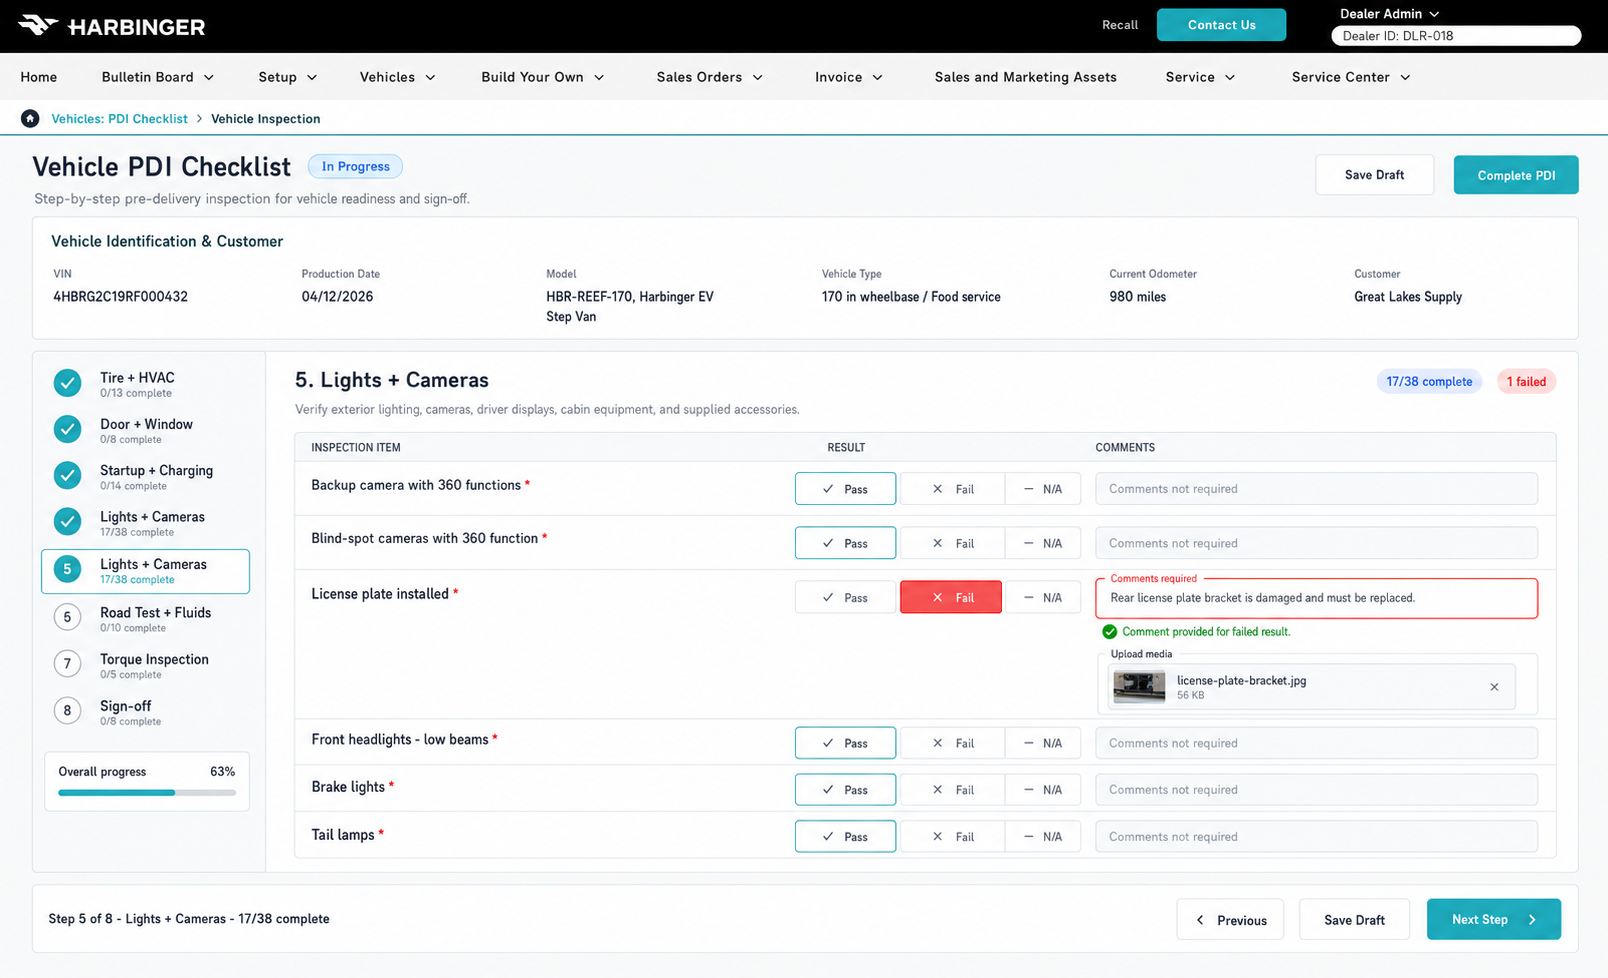Expand the Service menu
1608x978 pixels.
click(x=1200, y=77)
